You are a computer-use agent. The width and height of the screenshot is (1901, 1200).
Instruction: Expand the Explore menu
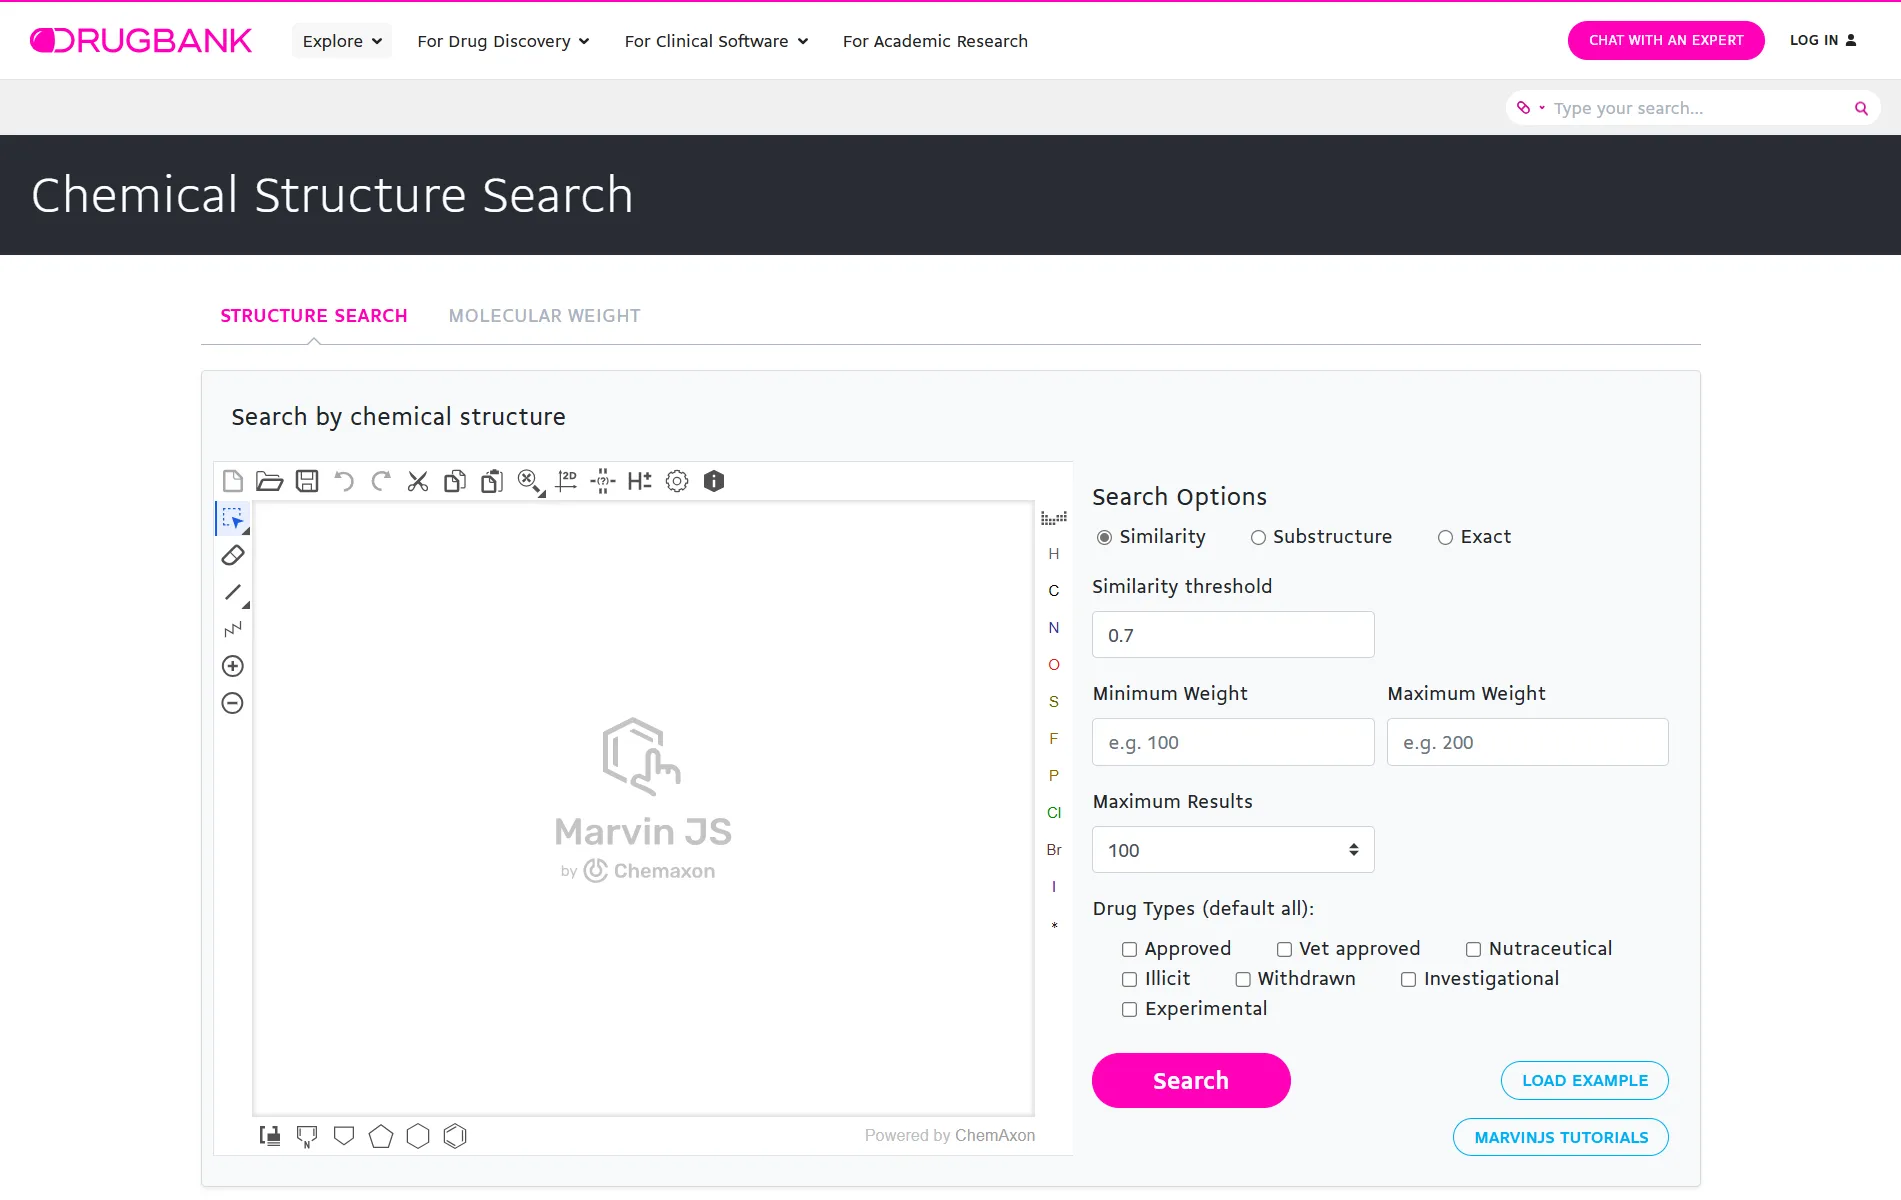[342, 41]
